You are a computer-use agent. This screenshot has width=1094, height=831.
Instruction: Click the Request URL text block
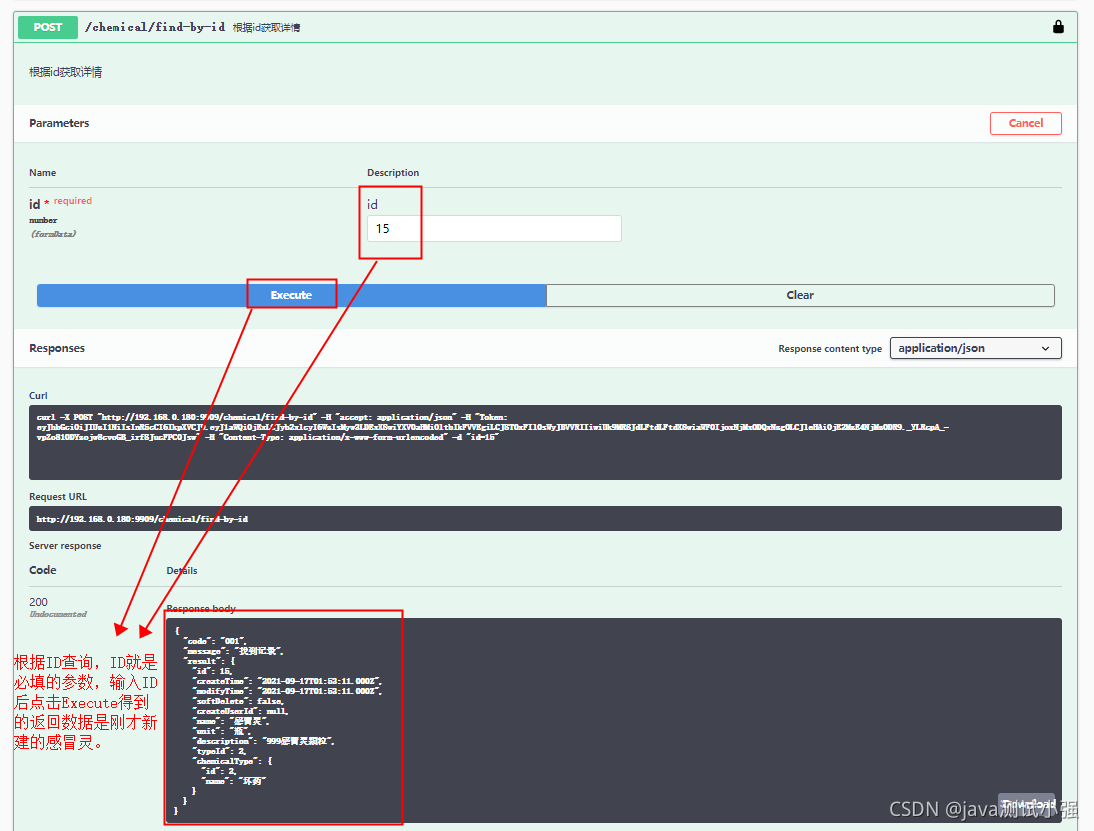(545, 518)
